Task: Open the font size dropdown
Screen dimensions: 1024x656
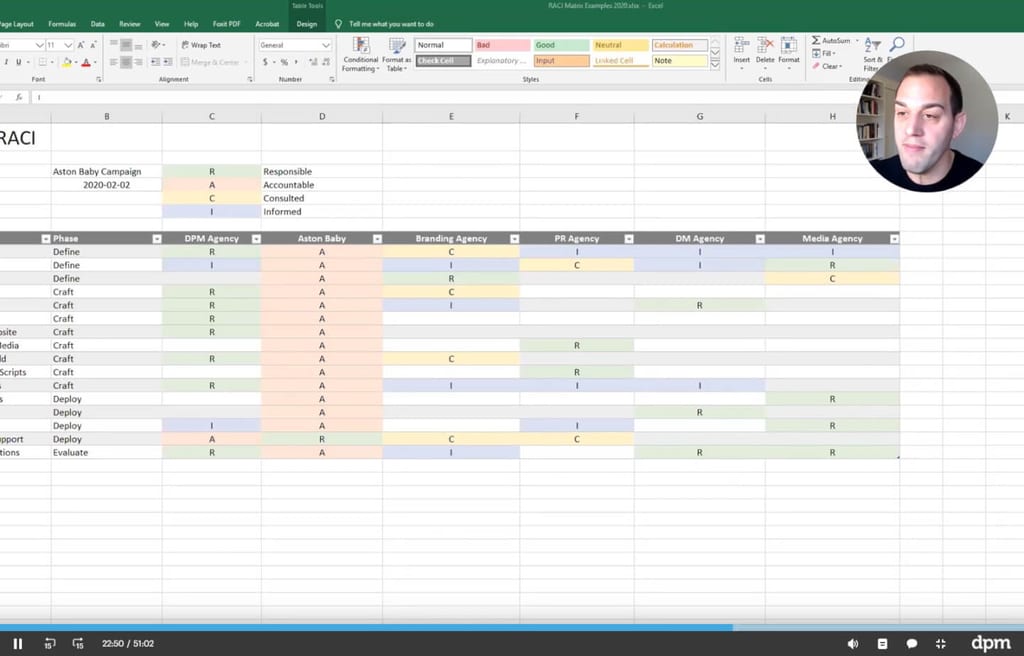Action: (x=68, y=45)
